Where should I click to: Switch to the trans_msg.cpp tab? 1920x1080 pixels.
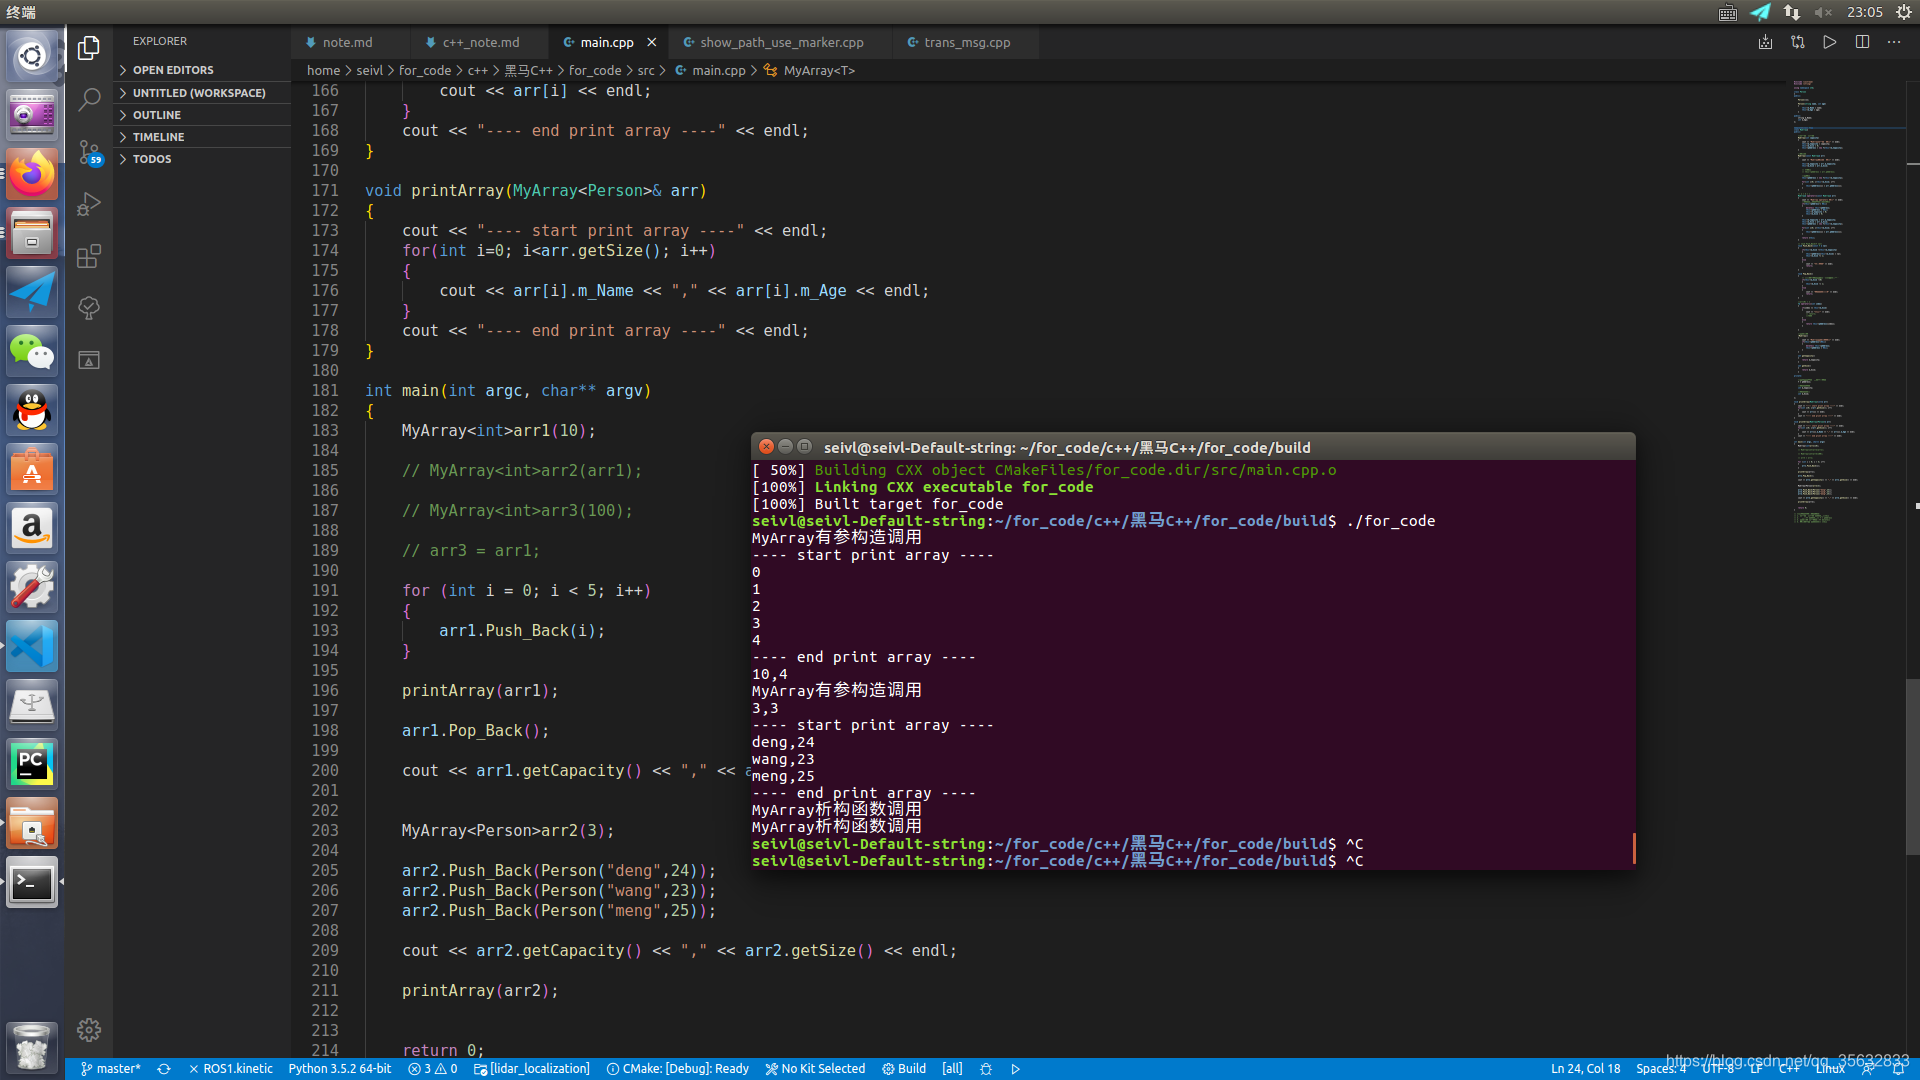point(966,42)
